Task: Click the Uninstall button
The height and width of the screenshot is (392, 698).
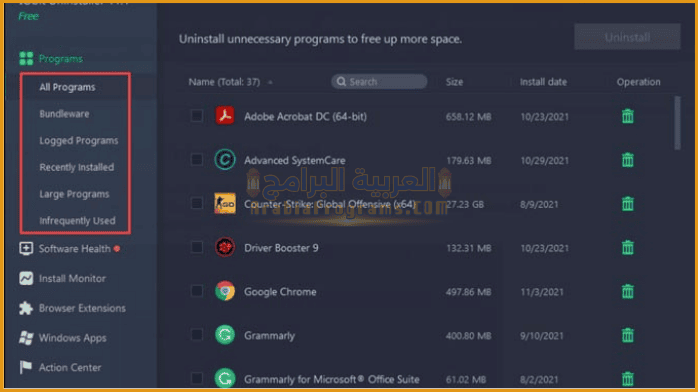Action: coord(627,37)
